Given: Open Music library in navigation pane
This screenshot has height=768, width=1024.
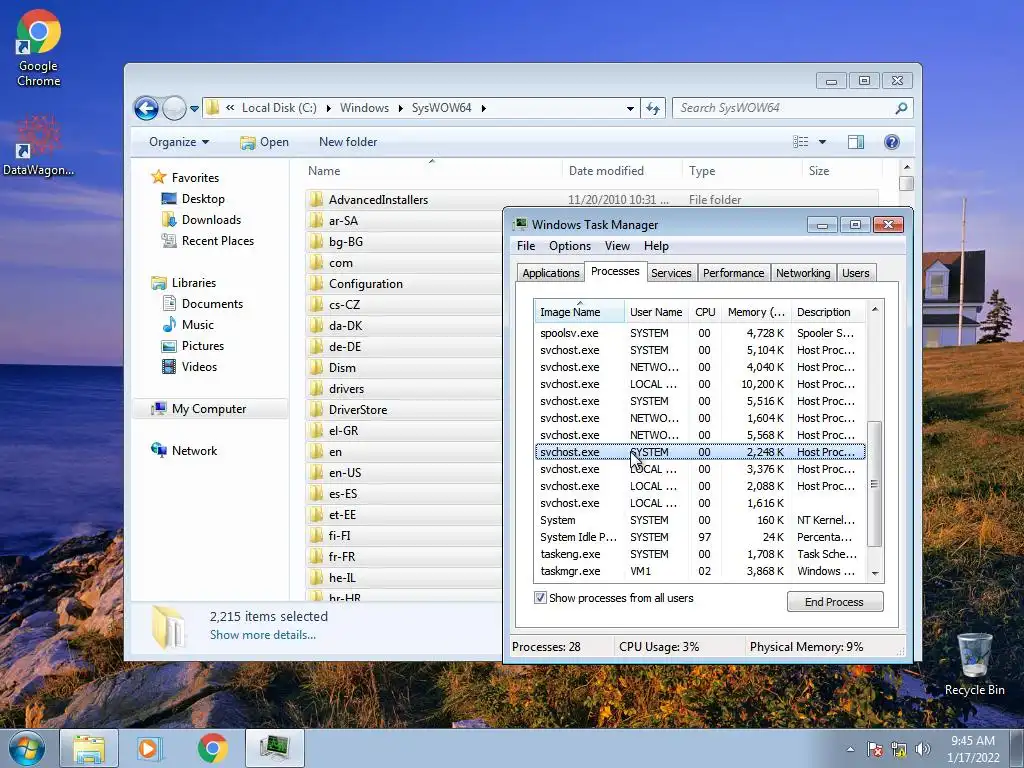Looking at the screenshot, I should [x=188, y=325].
